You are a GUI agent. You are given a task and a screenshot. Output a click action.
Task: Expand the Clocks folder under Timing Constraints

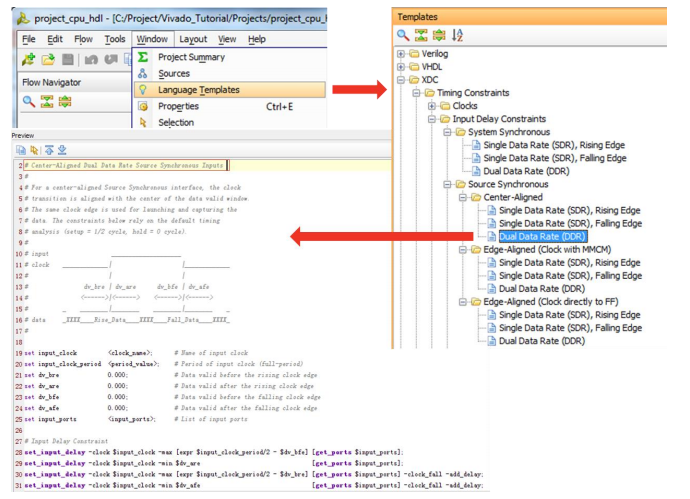432,106
